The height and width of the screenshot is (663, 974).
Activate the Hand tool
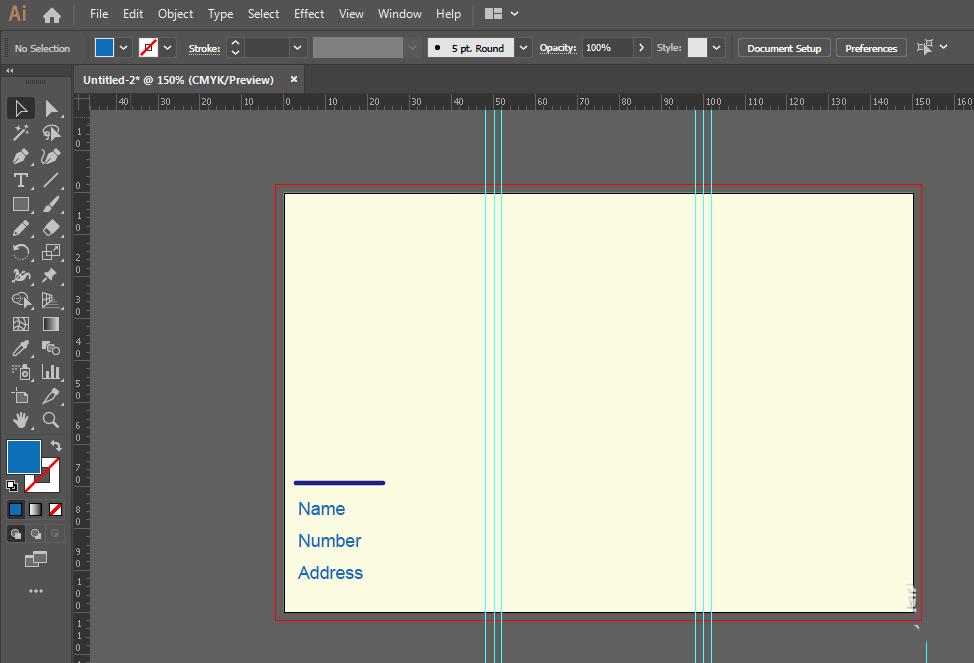click(20, 420)
